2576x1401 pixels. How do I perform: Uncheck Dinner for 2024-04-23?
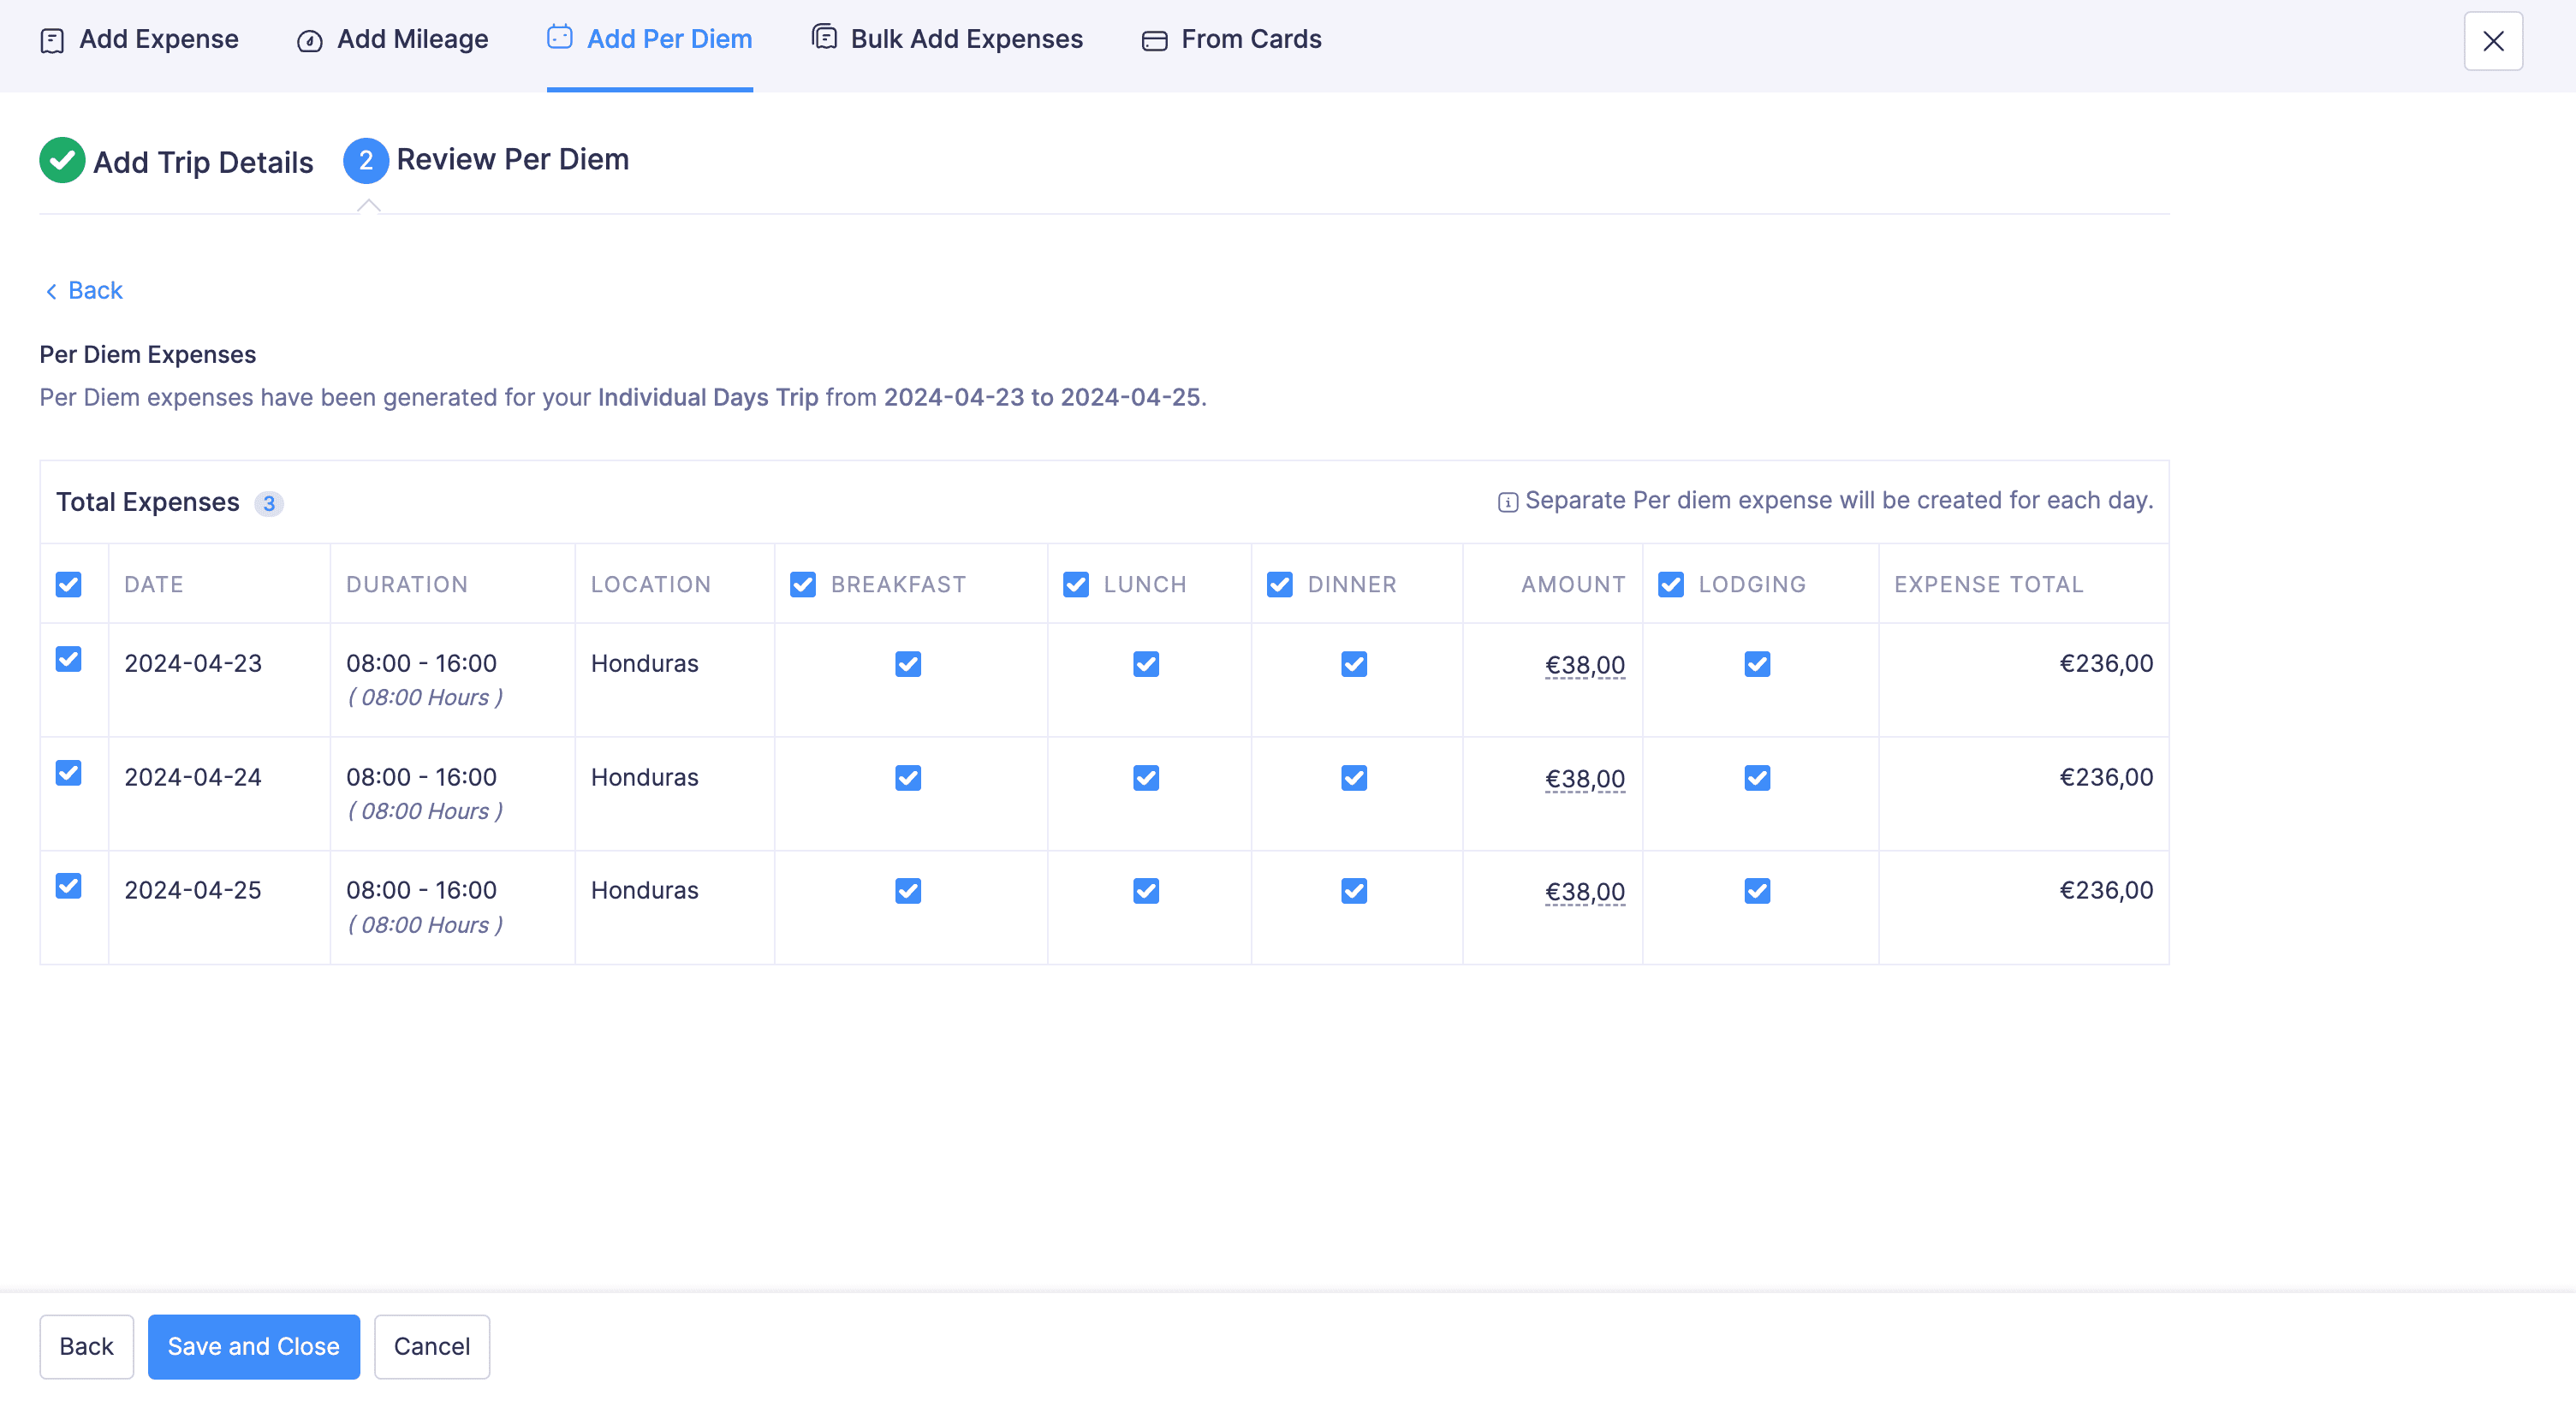click(1354, 664)
